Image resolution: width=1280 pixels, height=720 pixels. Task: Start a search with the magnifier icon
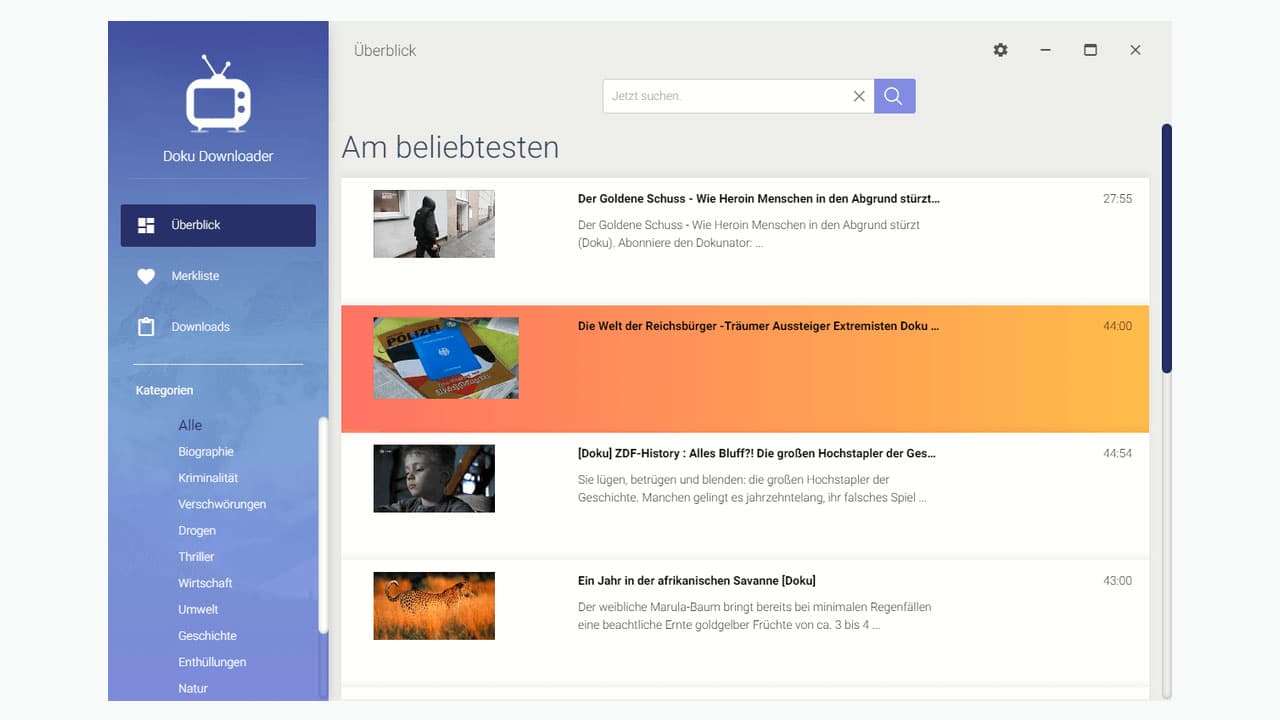coord(893,96)
